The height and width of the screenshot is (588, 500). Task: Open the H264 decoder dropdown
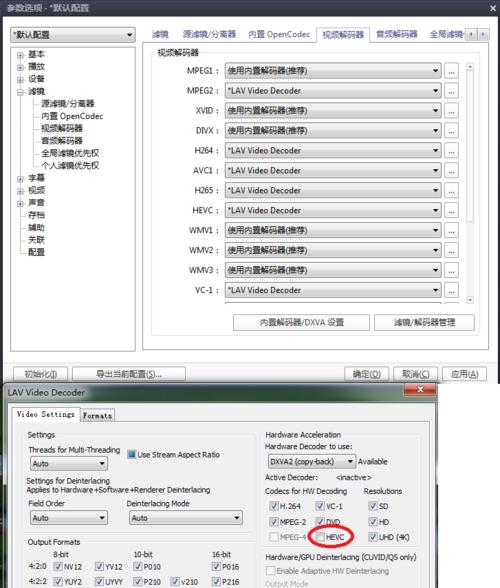point(333,151)
